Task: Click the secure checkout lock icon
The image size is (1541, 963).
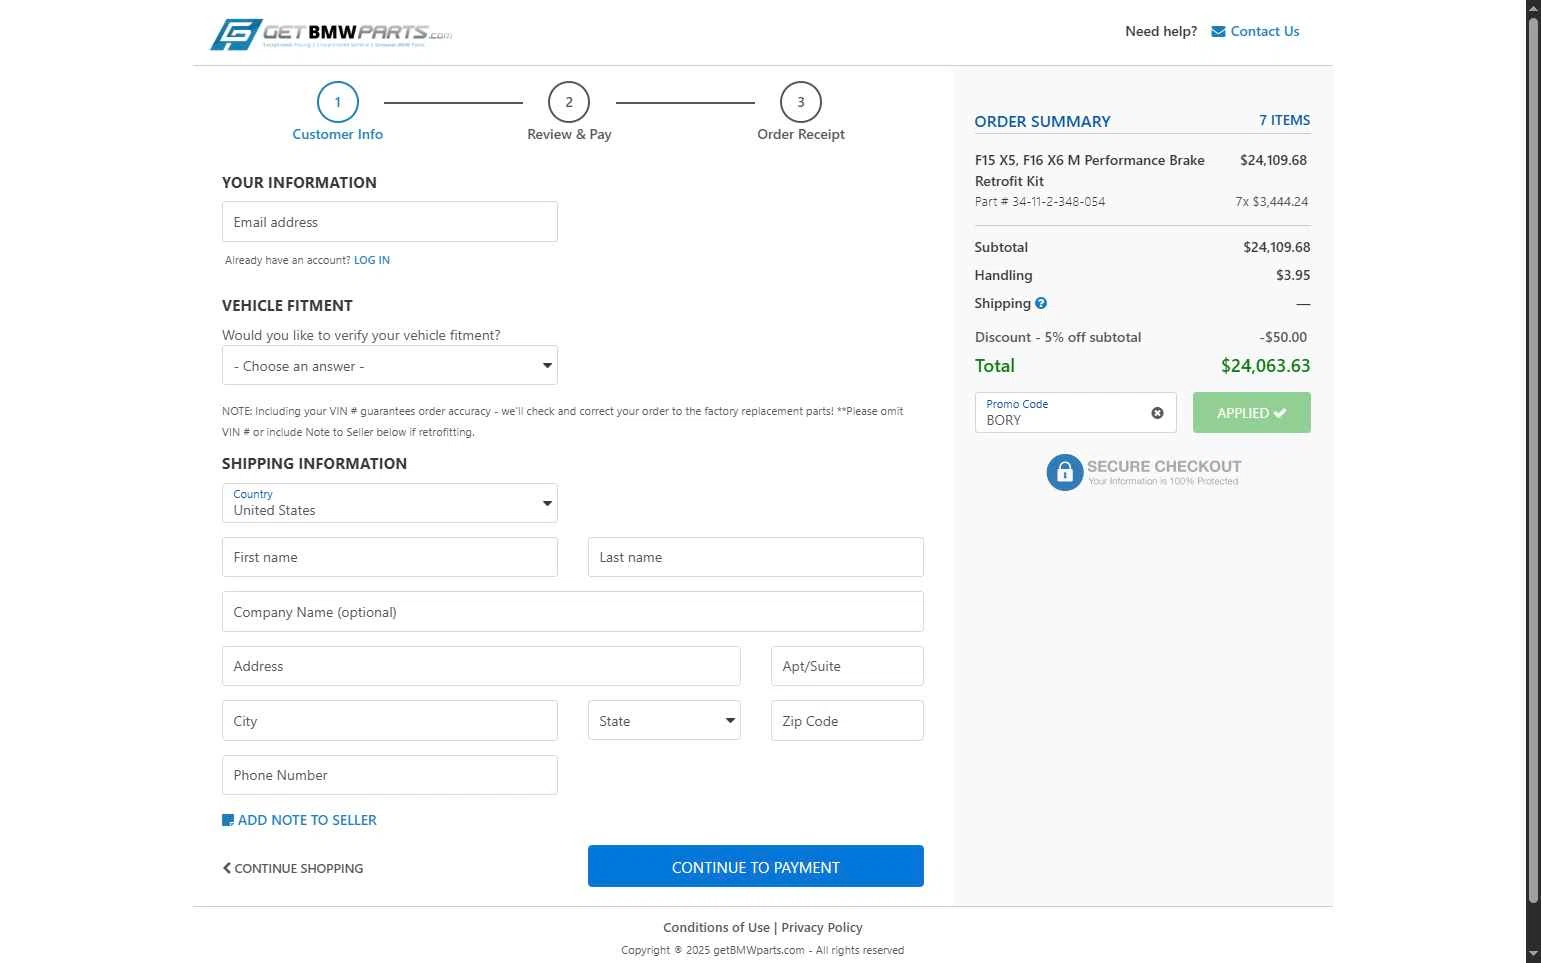Action: [1064, 472]
